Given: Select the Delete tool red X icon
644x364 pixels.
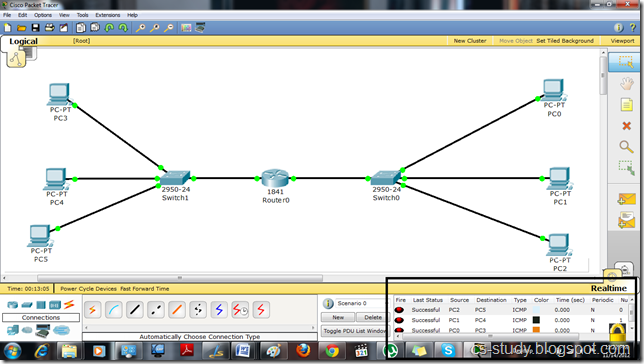Looking at the screenshot, I should (626, 126).
